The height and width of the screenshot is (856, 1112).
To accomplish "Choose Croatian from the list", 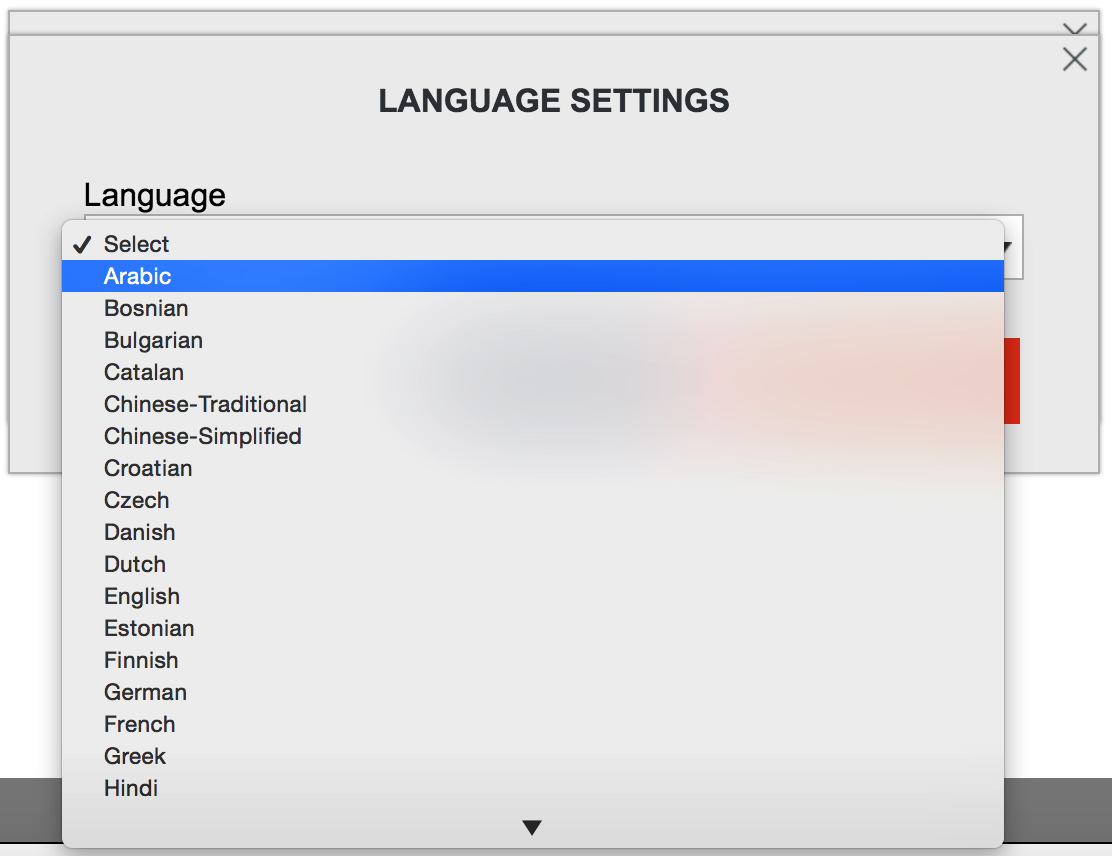I will click(533, 468).
